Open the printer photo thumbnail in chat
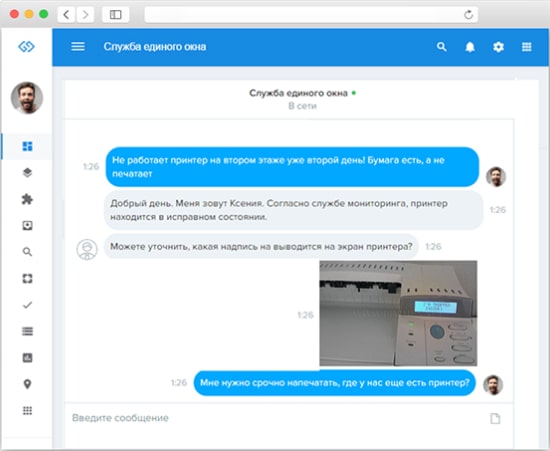Image resolution: width=550 pixels, height=451 pixels. pyautogui.click(x=398, y=313)
